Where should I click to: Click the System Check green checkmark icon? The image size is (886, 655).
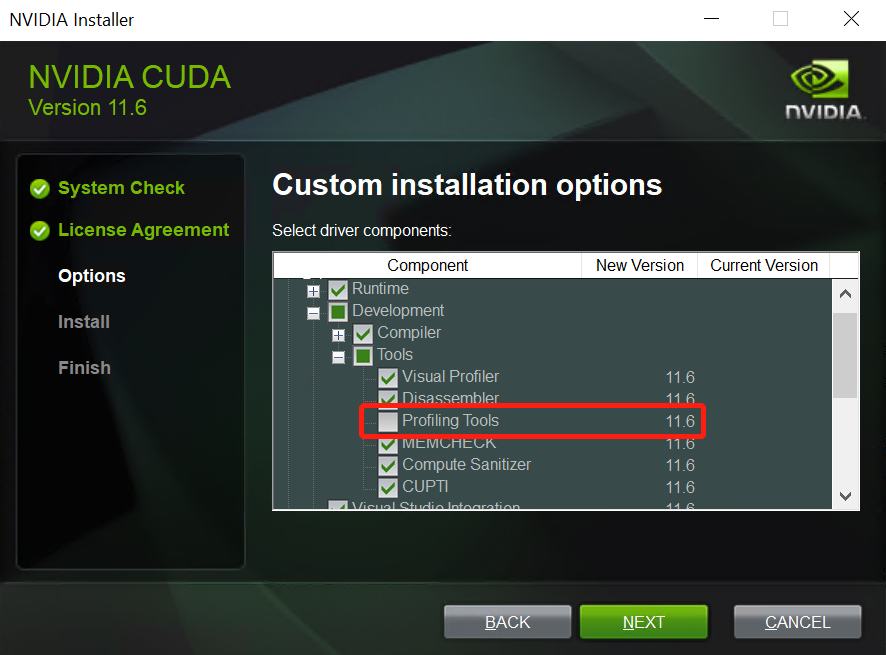pos(40,189)
